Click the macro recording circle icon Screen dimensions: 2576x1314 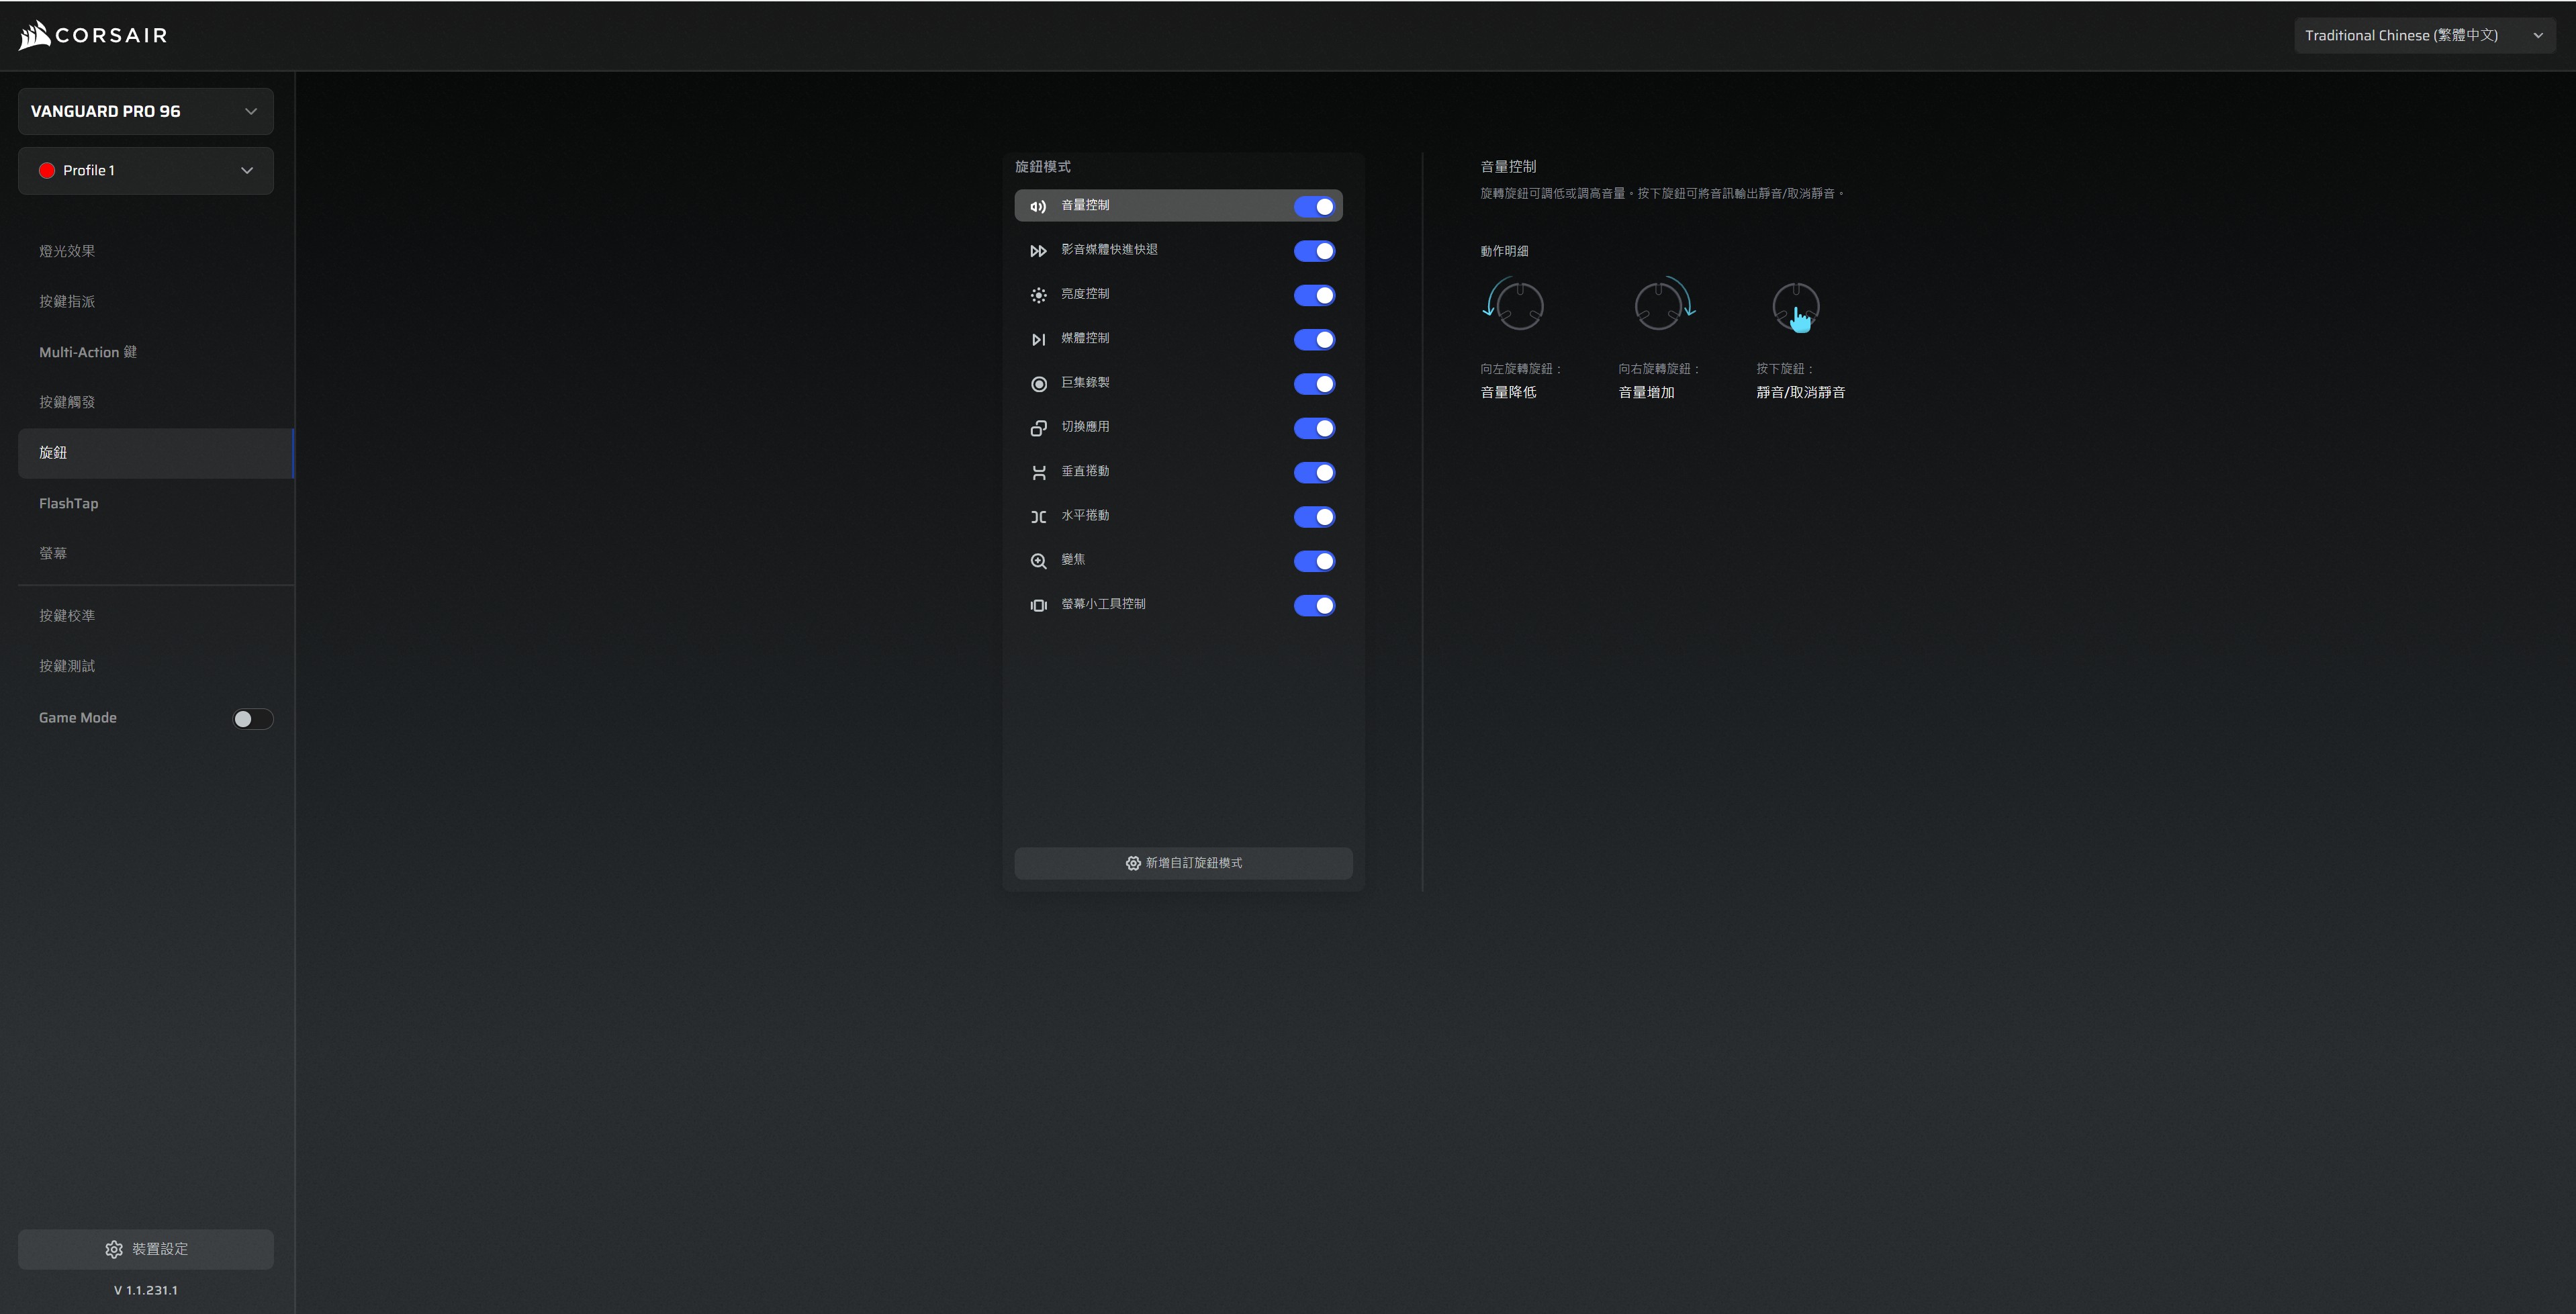[1038, 384]
